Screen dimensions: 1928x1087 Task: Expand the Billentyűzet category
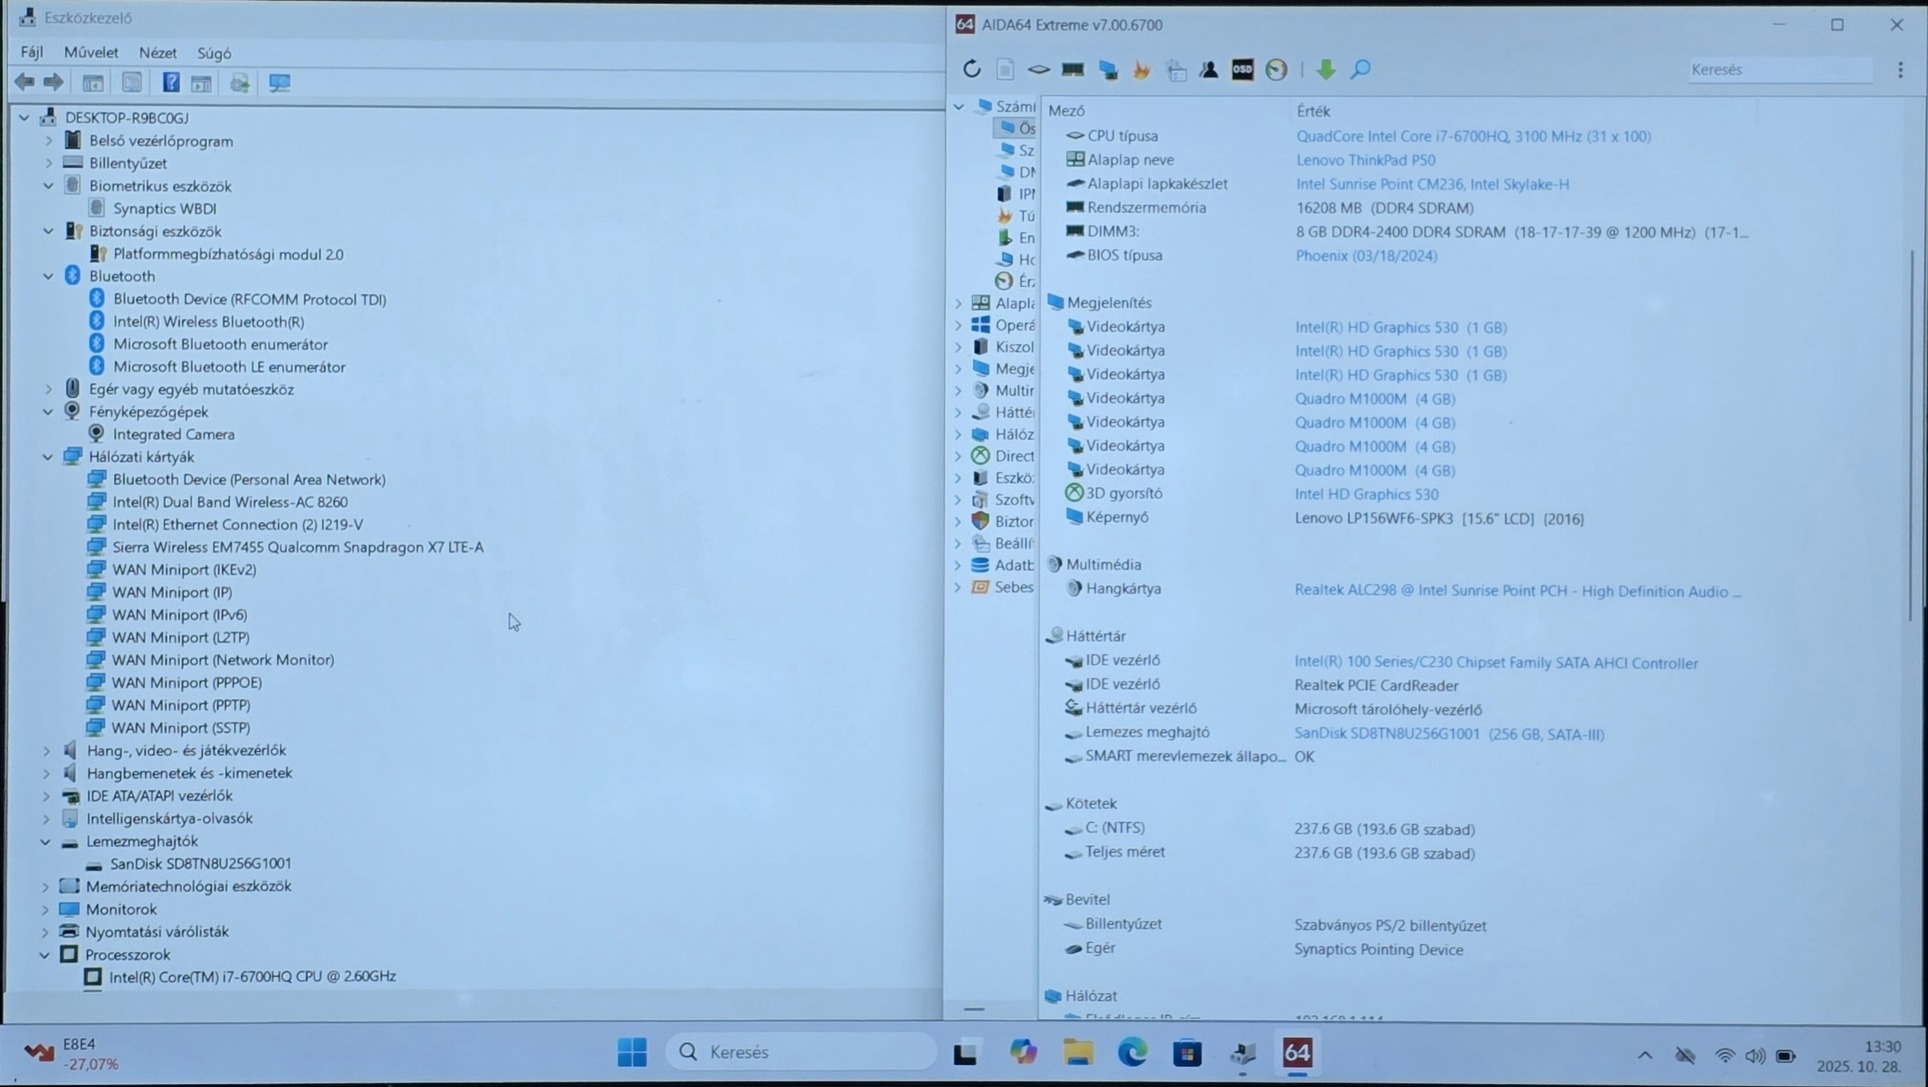click(48, 163)
